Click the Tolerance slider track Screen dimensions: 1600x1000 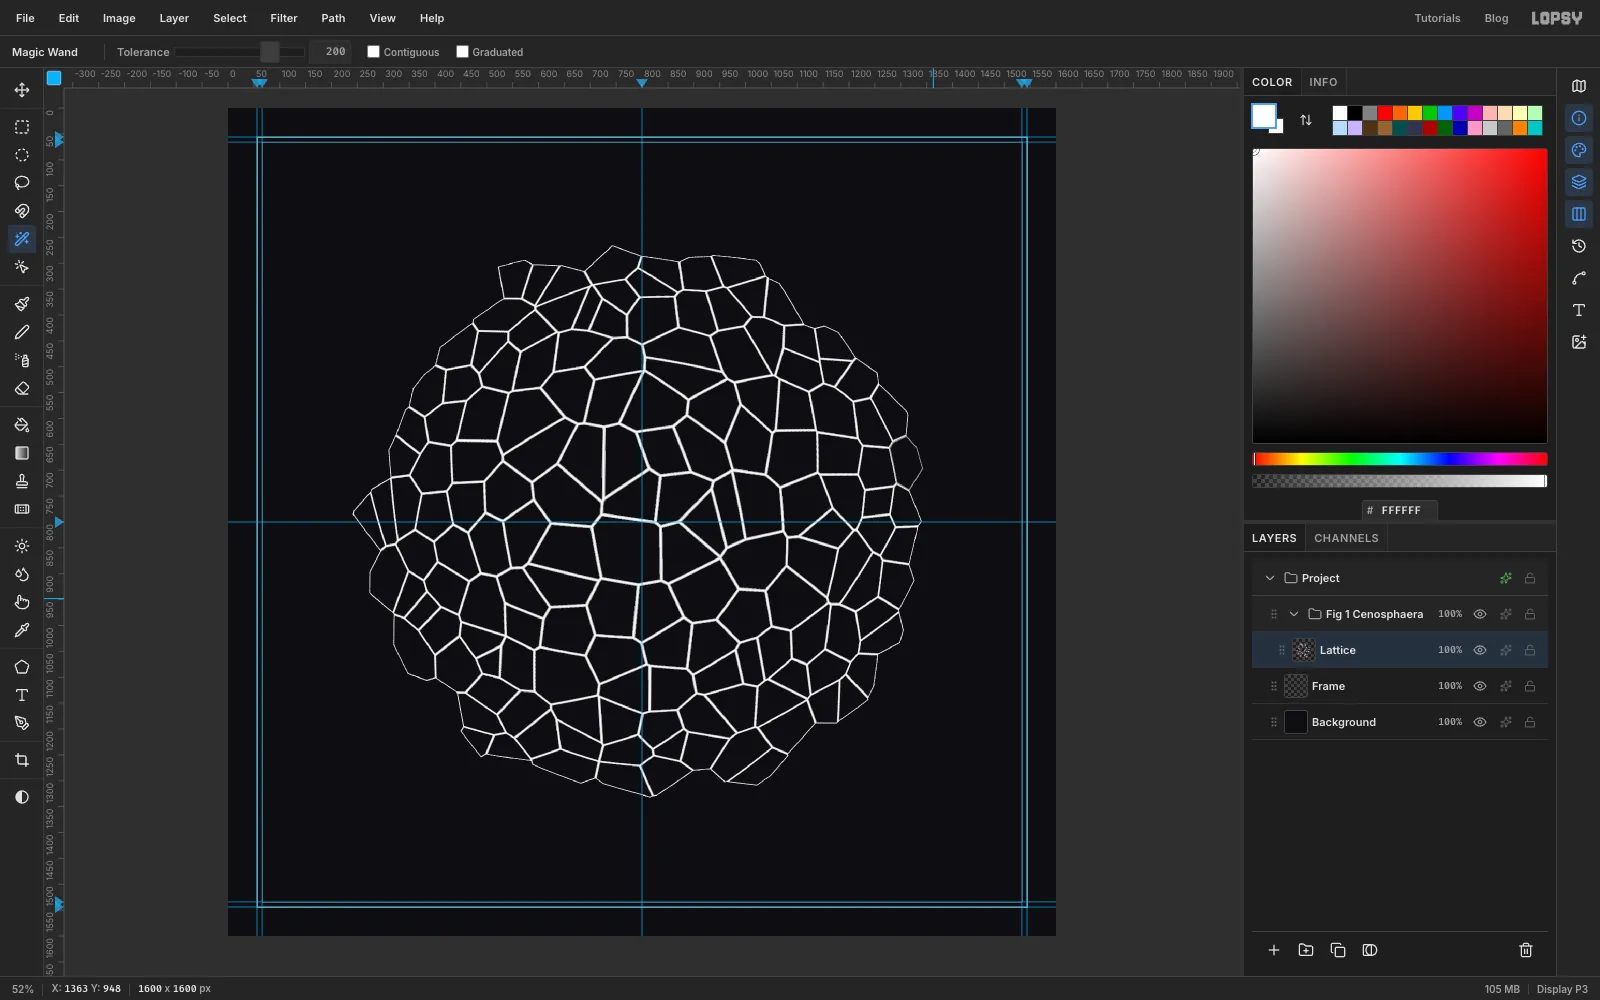240,52
